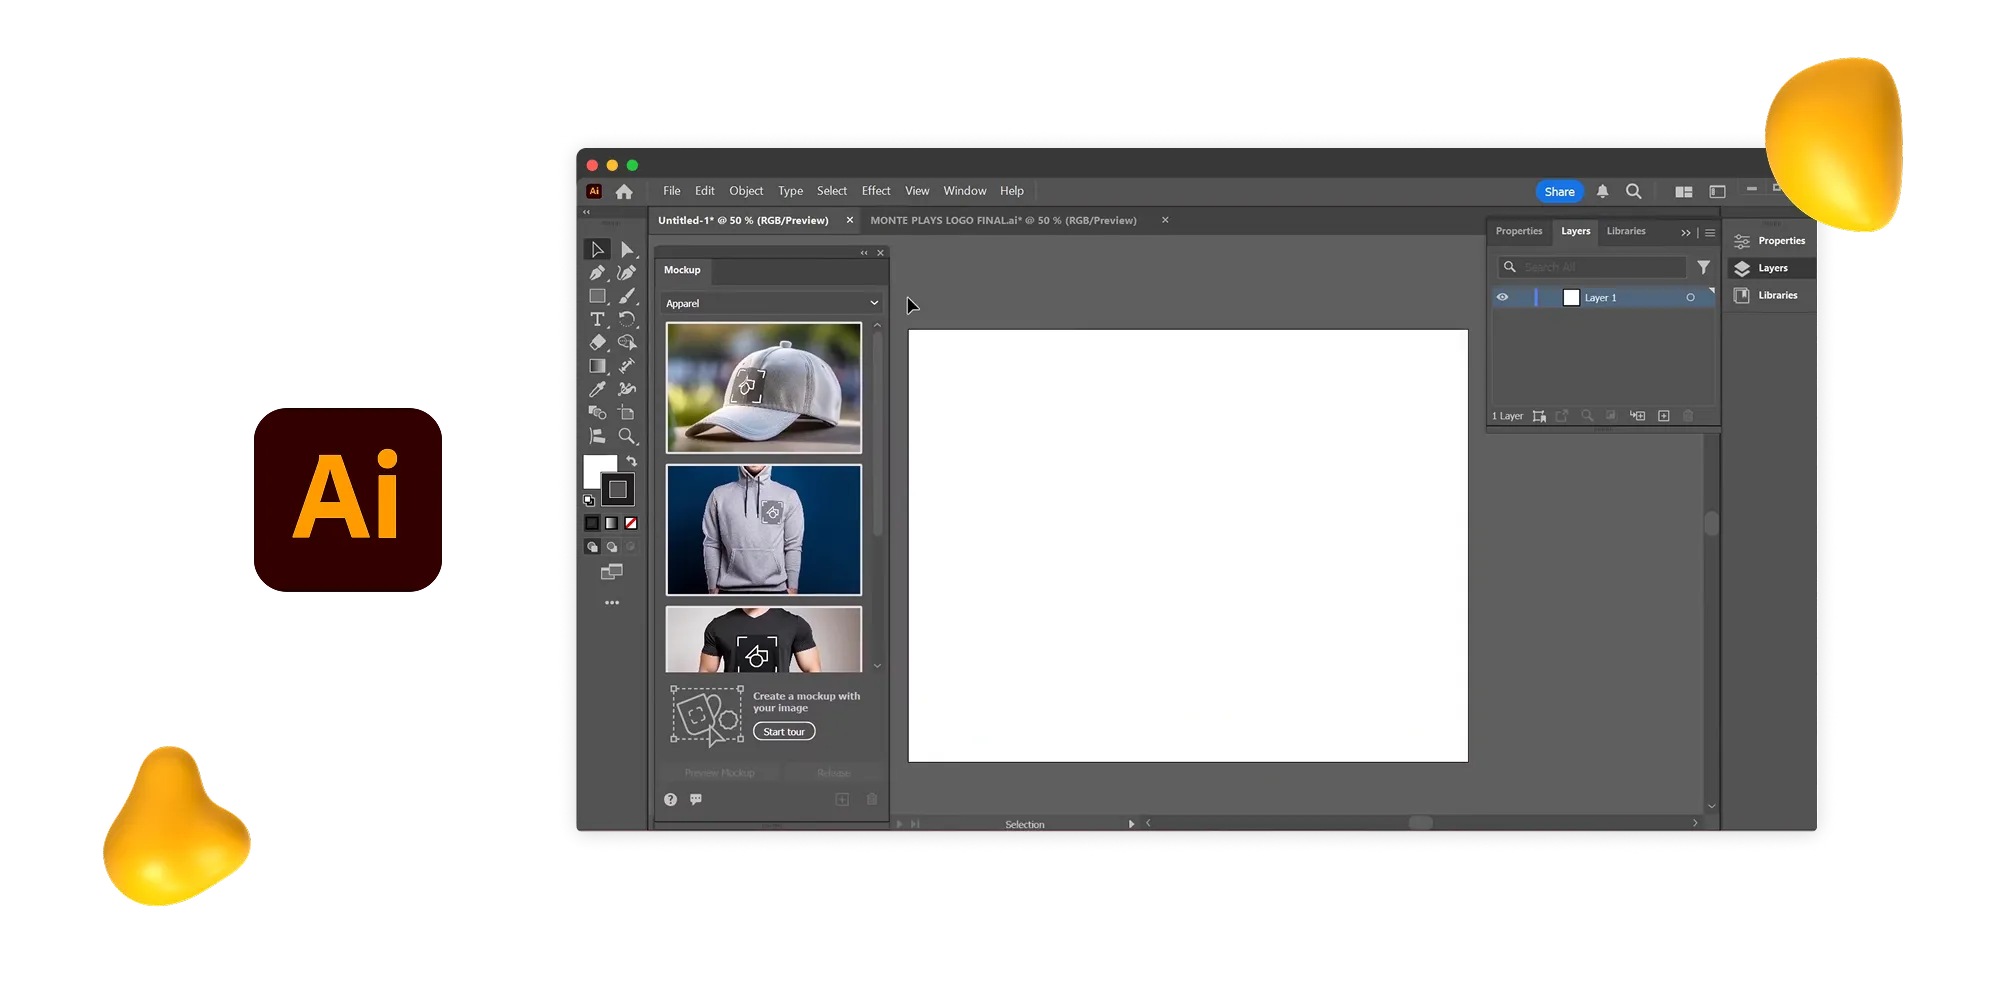The height and width of the screenshot is (1000, 2000).
Task: Open the Apparel mockup category dropdown
Action: 771,302
